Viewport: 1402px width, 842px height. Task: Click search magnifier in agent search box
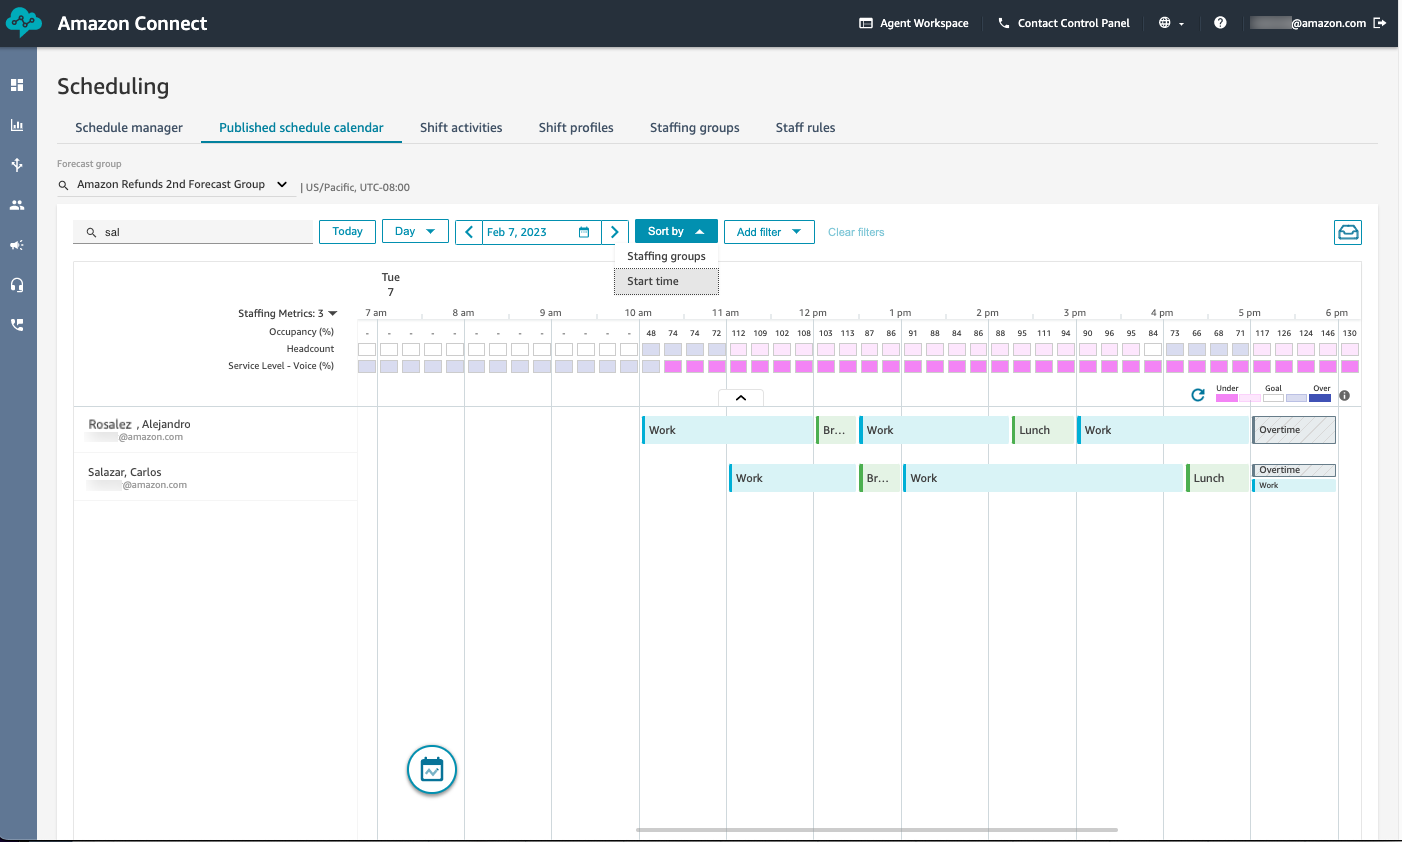coord(91,232)
